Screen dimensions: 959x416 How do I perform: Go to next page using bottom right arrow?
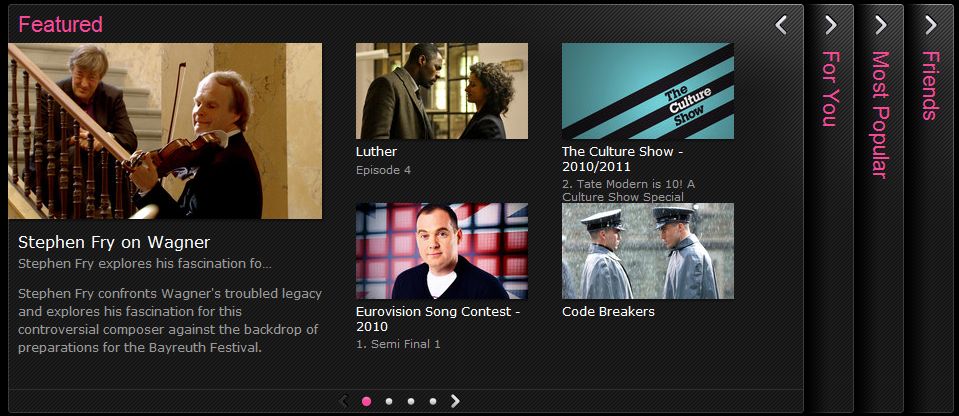tap(455, 401)
